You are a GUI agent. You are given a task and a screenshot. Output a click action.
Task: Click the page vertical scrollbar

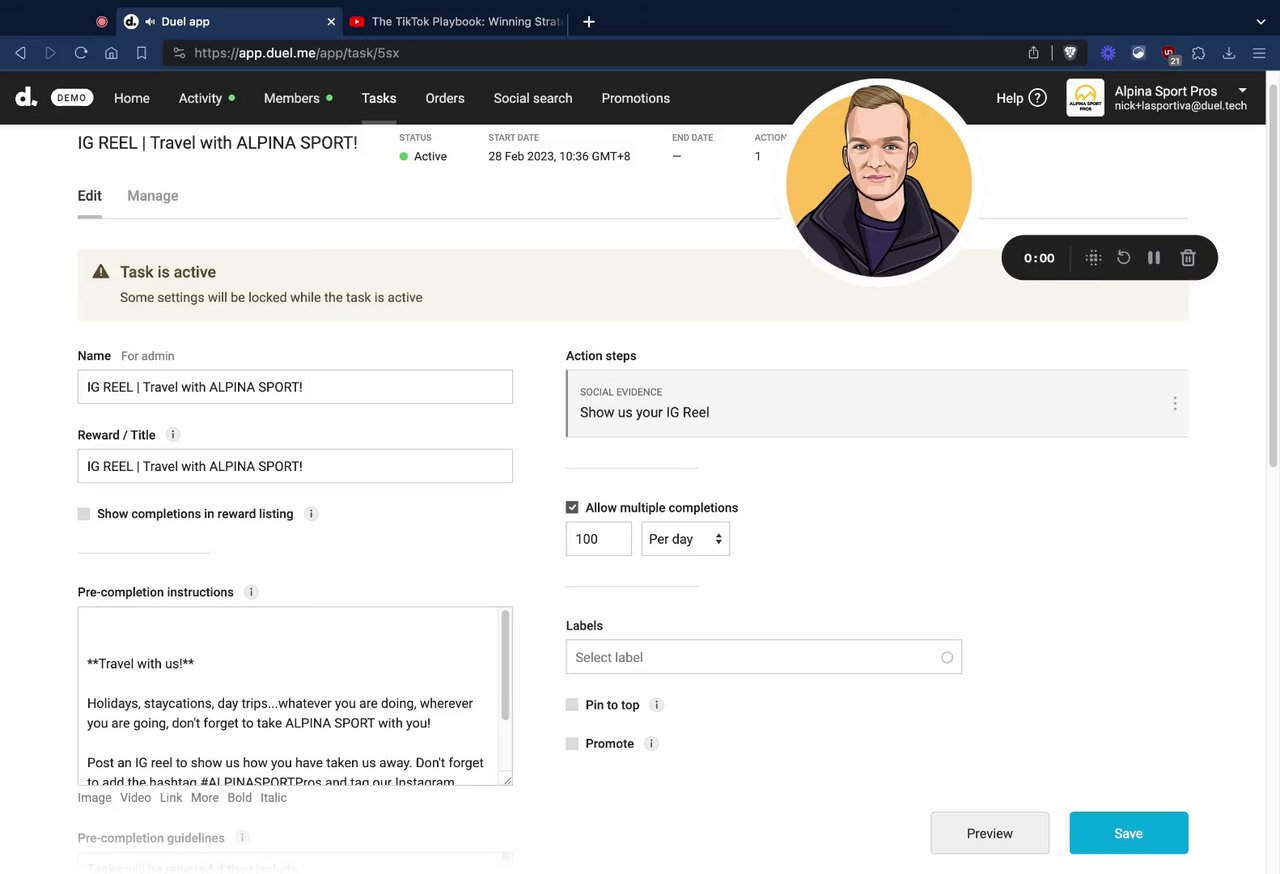coord(1273,275)
